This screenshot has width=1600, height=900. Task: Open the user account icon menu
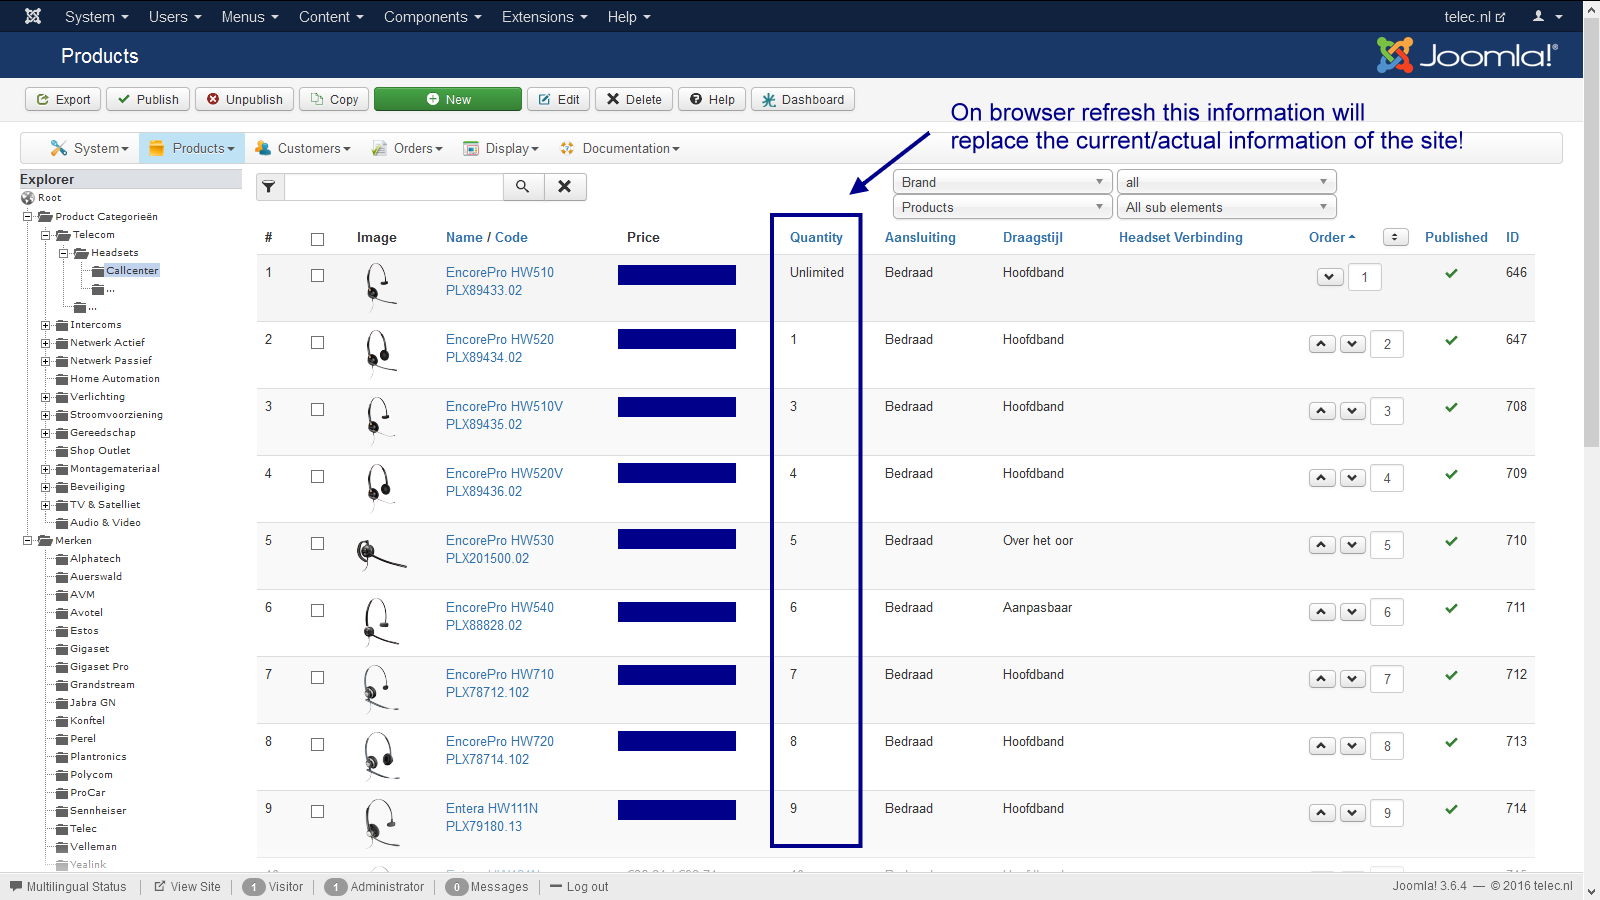pyautogui.click(x=1547, y=16)
